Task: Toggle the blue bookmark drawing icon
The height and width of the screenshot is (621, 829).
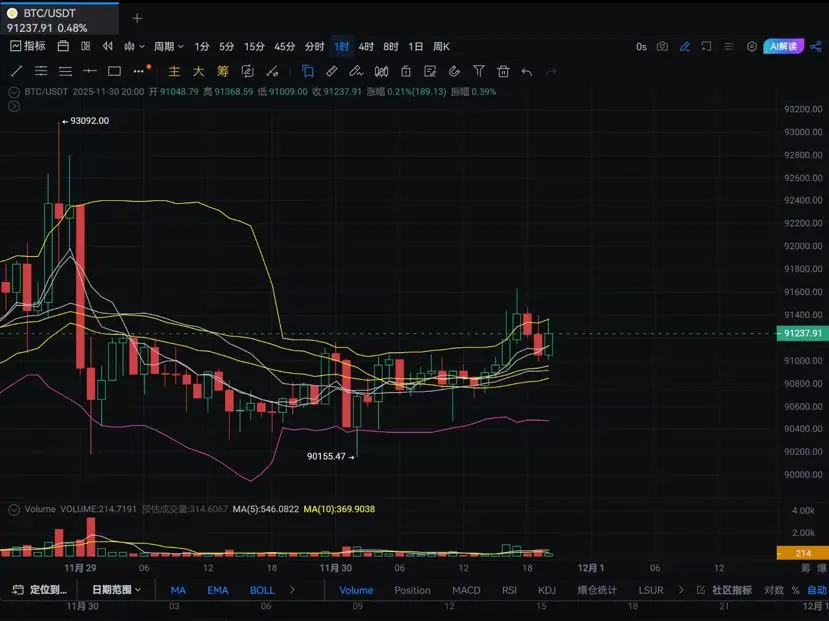Action: point(307,71)
